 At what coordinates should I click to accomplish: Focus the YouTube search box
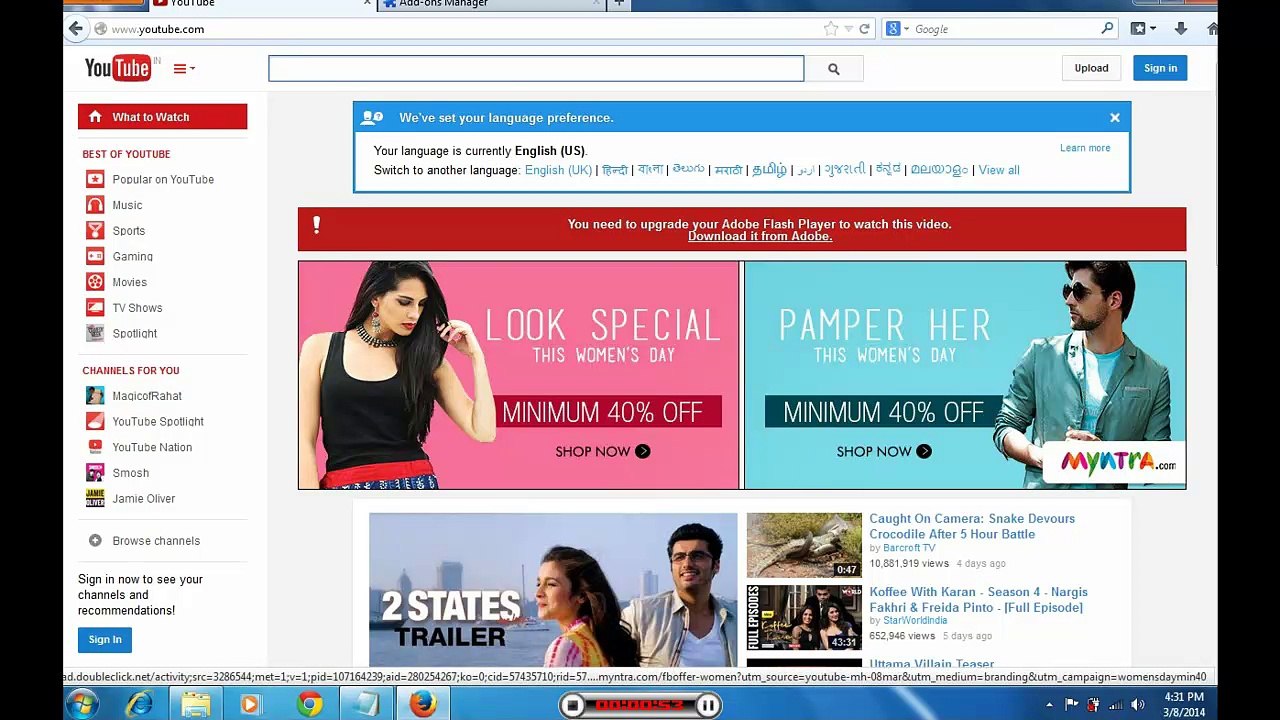[x=536, y=69]
